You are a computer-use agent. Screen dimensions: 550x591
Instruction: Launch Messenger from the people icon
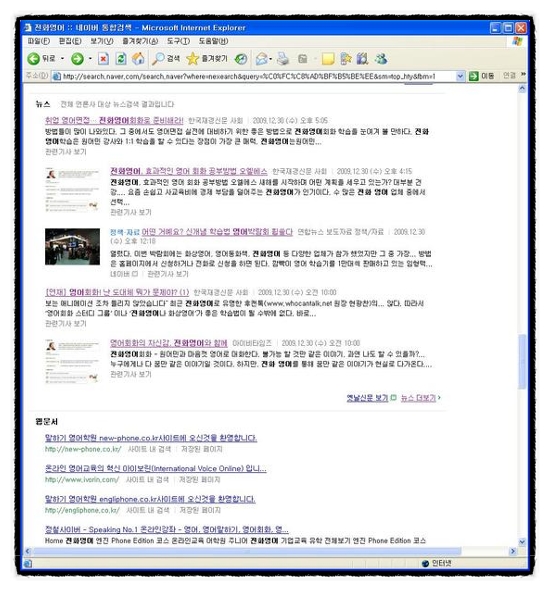[x=381, y=58]
